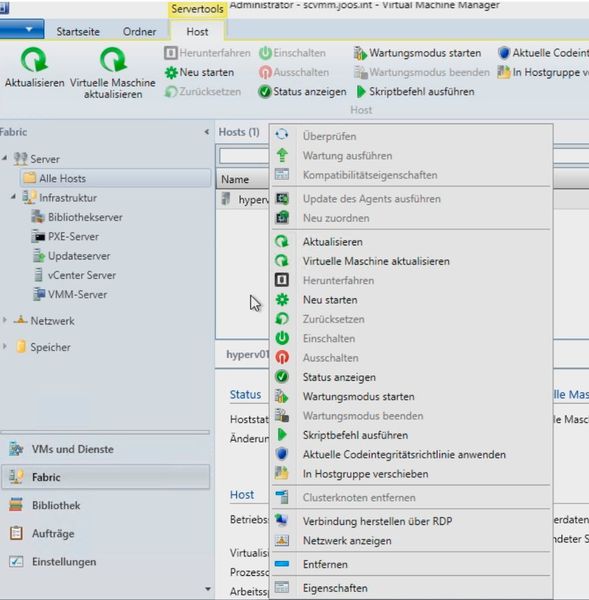Click Skriptbefehl ausführen arrow in context menu

pyautogui.click(x=282, y=435)
